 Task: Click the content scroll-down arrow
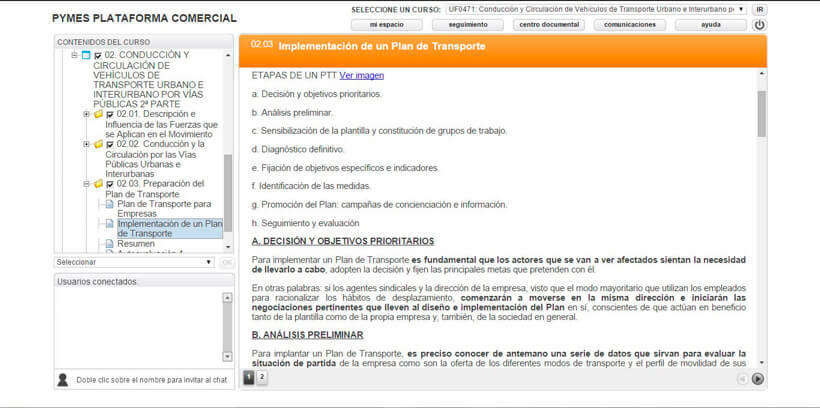pyautogui.click(x=761, y=362)
